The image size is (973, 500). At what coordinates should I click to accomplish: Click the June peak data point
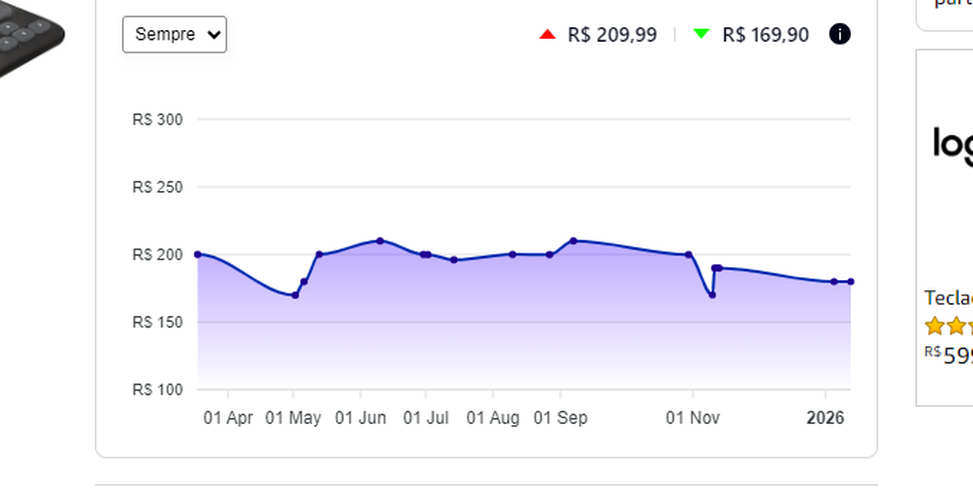tap(380, 241)
